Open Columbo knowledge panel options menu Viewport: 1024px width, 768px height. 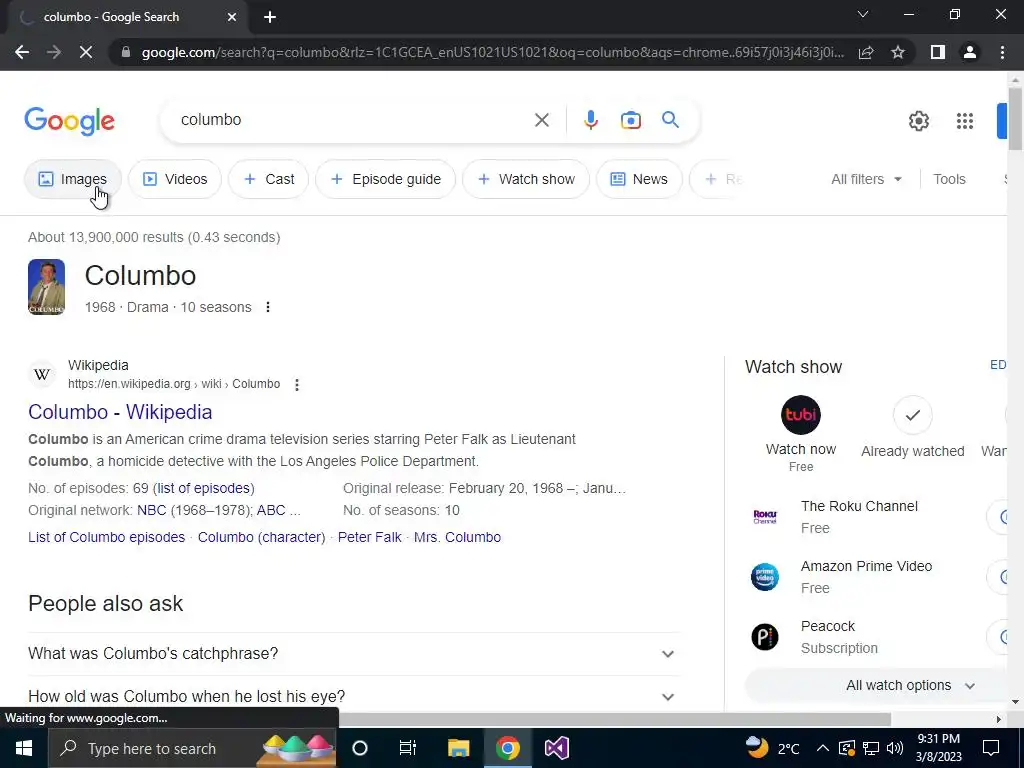click(268, 307)
